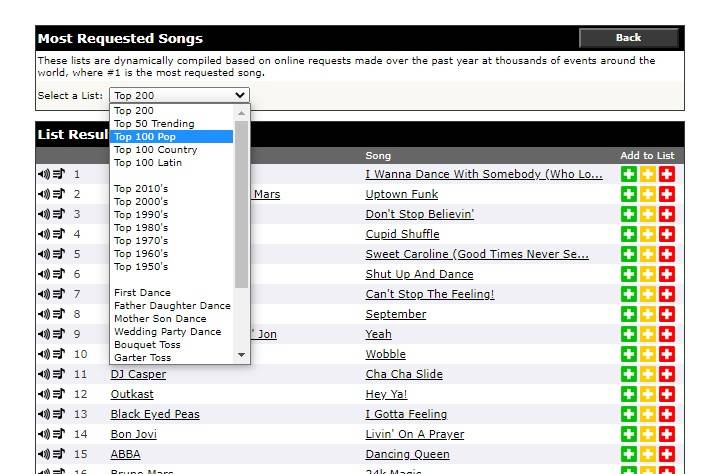Viewport: 711px width, 474px height.
Task: Choose Bouquet Toss option
Action: click(x=171, y=345)
